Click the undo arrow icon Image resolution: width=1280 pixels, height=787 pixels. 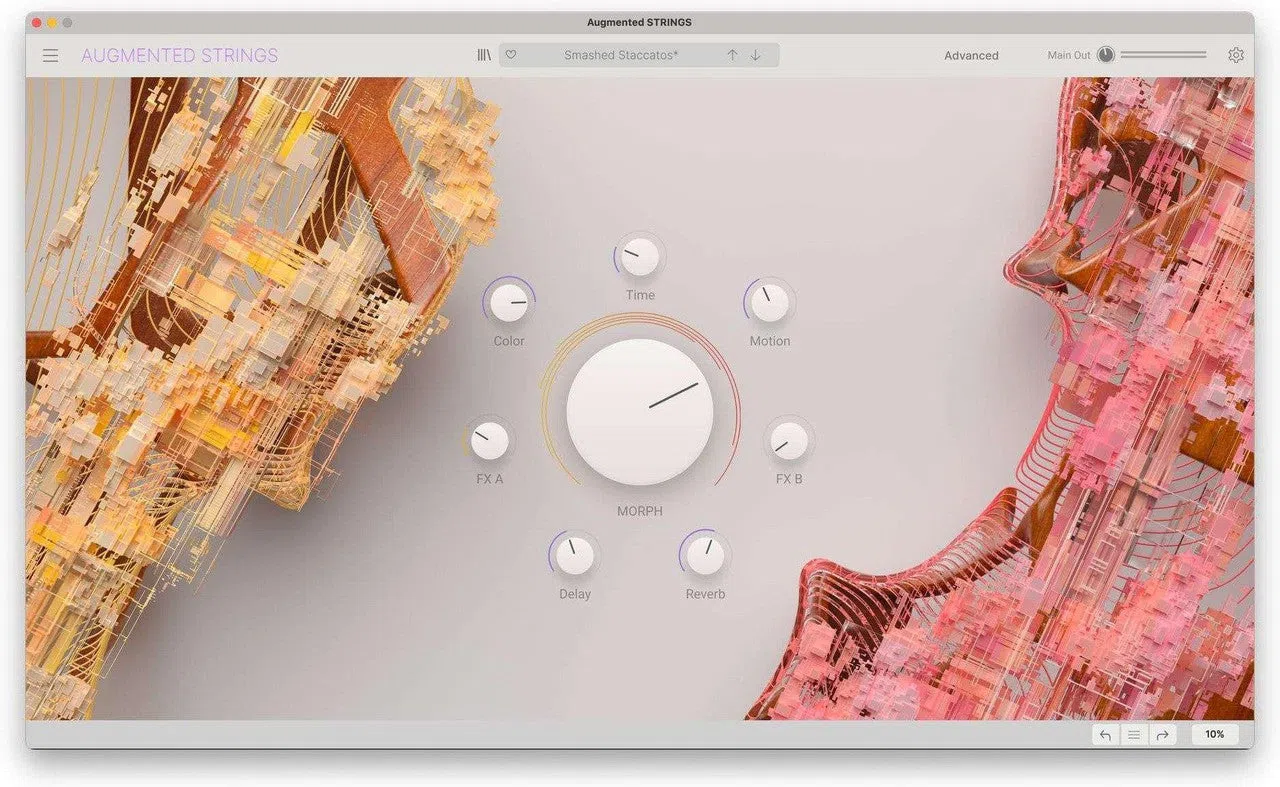pyautogui.click(x=1105, y=734)
